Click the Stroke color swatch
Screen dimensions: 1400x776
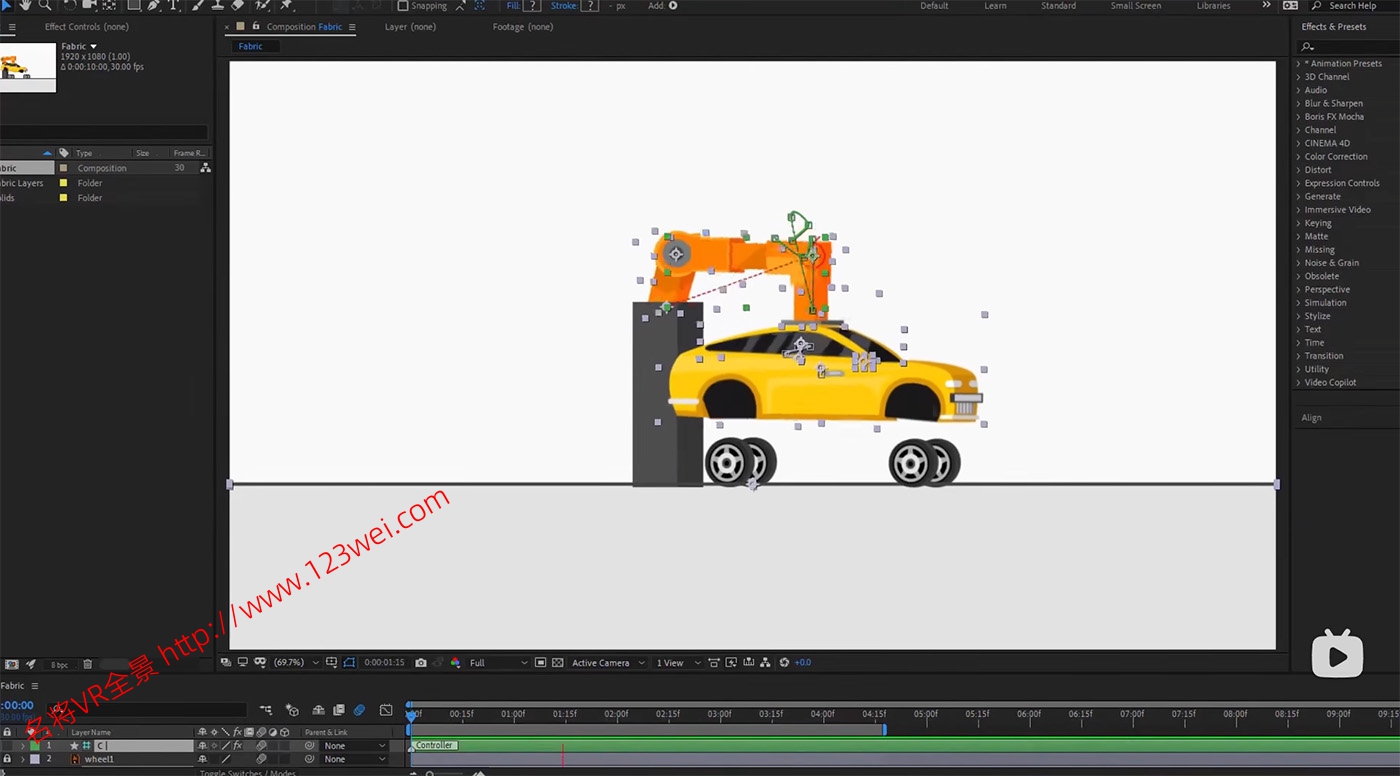(590, 6)
